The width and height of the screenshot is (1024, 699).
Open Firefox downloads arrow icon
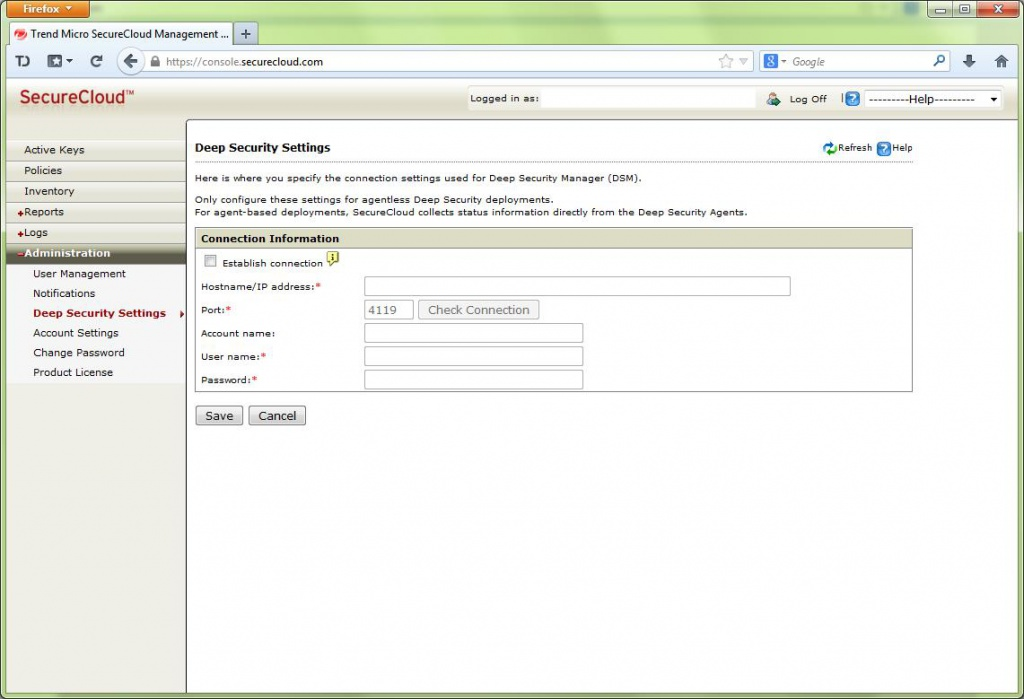point(968,61)
